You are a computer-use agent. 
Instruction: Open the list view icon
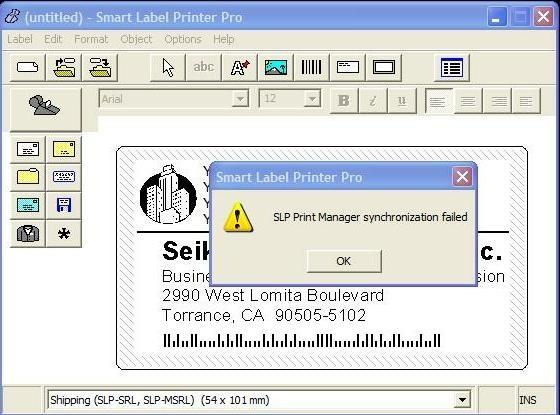[x=452, y=67]
